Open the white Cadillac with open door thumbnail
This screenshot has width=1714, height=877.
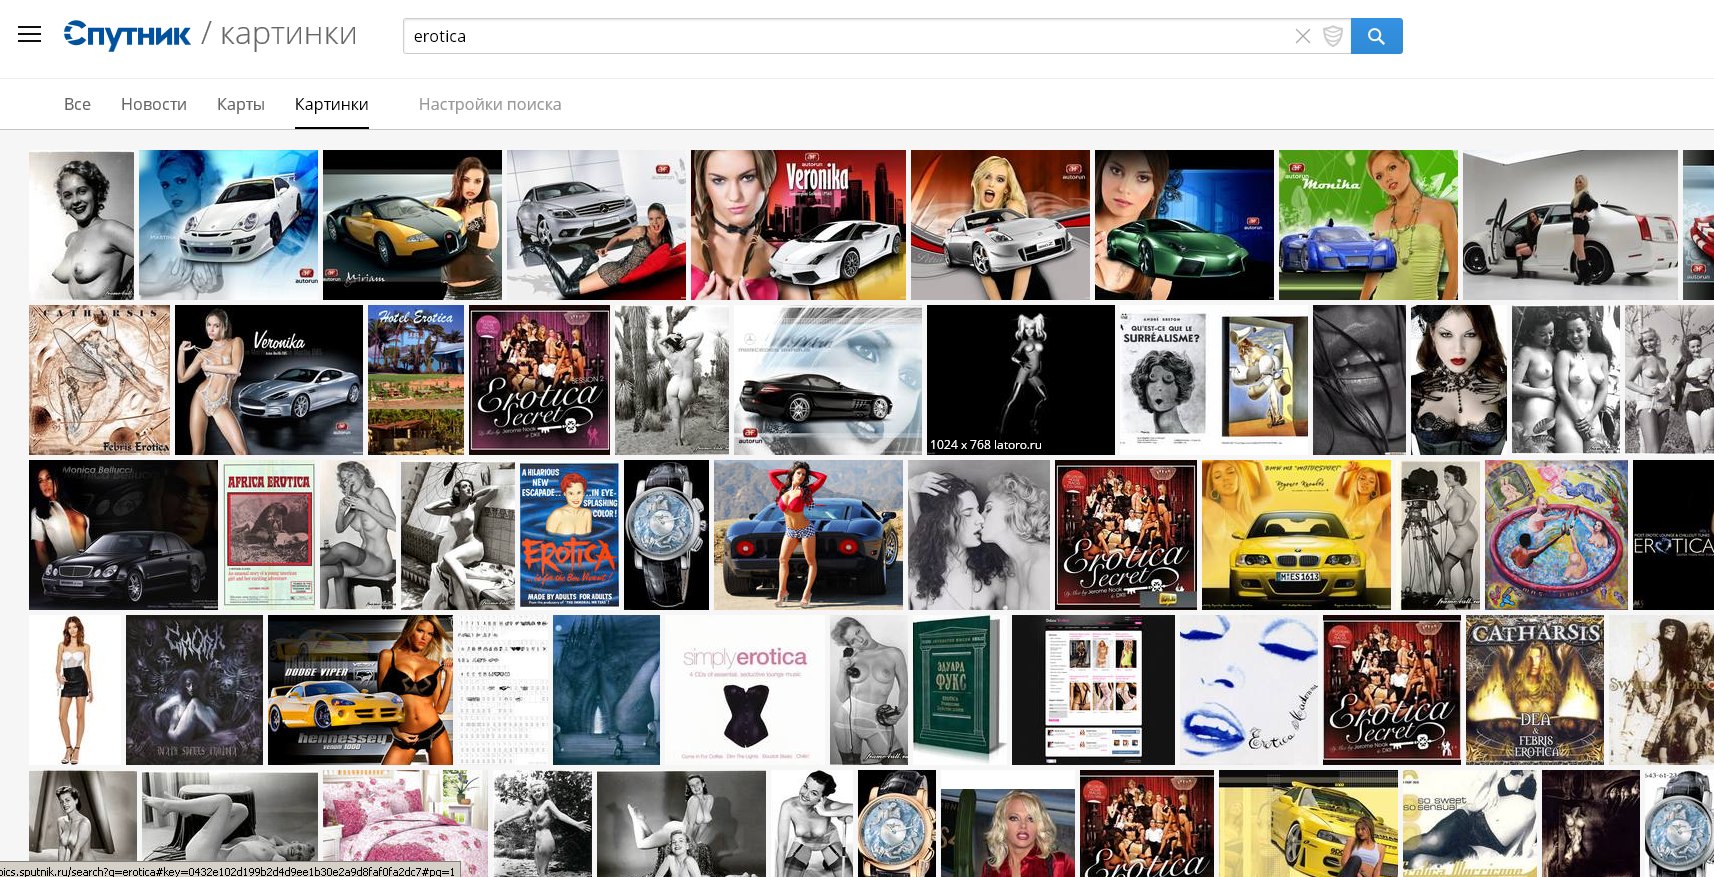[1570, 225]
